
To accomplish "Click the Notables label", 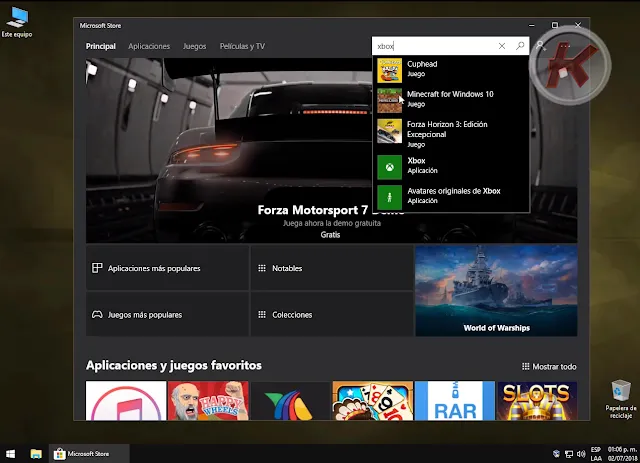I will 287,268.
